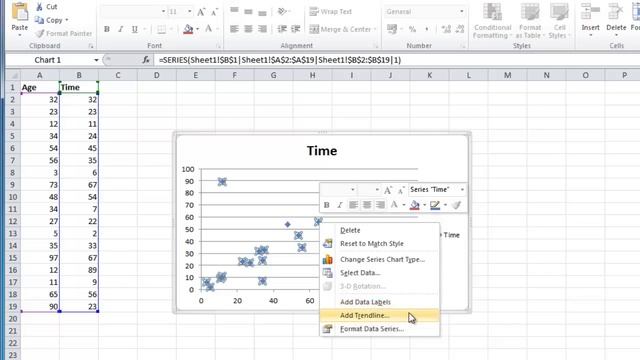Click cell B16 containing 89
Screen dimensions: 640x360
[79, 270]
